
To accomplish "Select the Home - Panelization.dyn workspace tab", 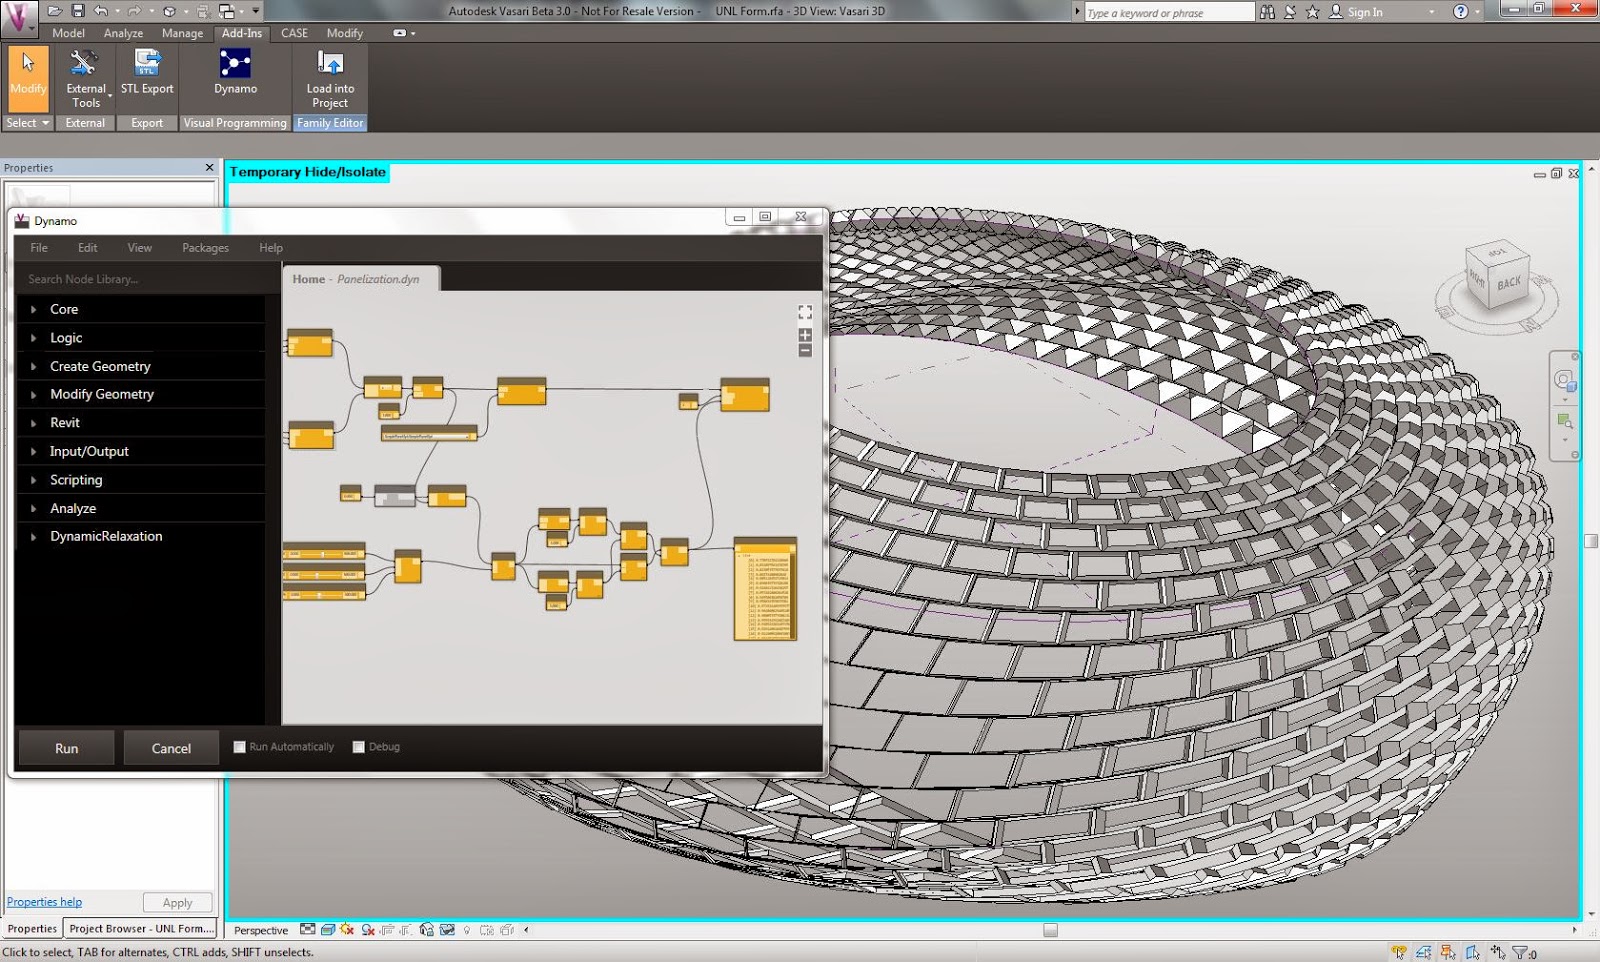I will point(361,279).
